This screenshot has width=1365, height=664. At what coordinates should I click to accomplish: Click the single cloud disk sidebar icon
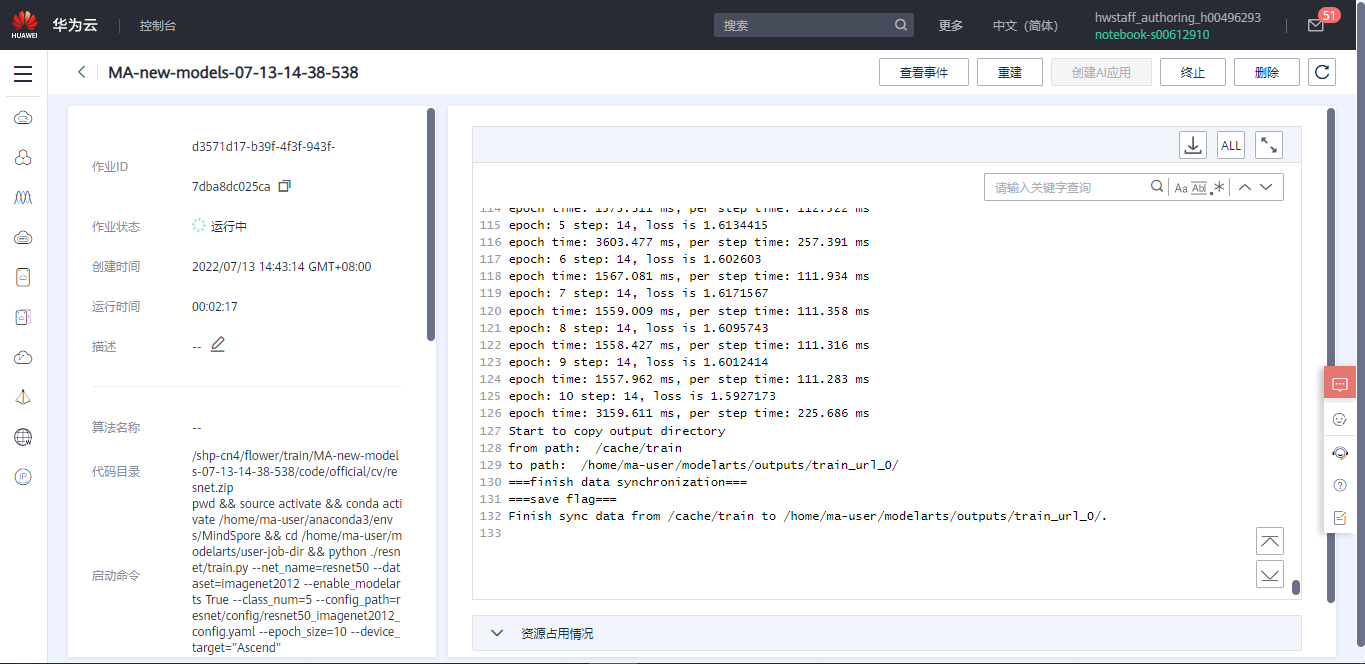coord(23,278)
